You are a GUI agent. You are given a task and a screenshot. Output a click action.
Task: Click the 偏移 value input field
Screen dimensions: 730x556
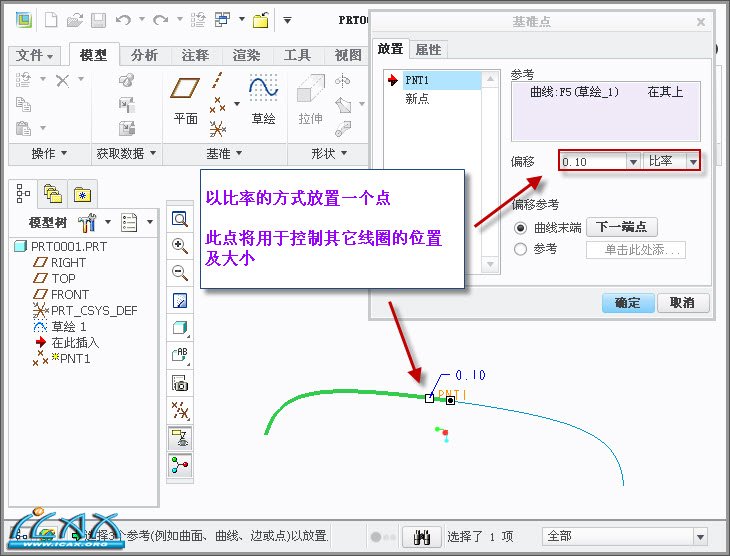tap(593, 162)
